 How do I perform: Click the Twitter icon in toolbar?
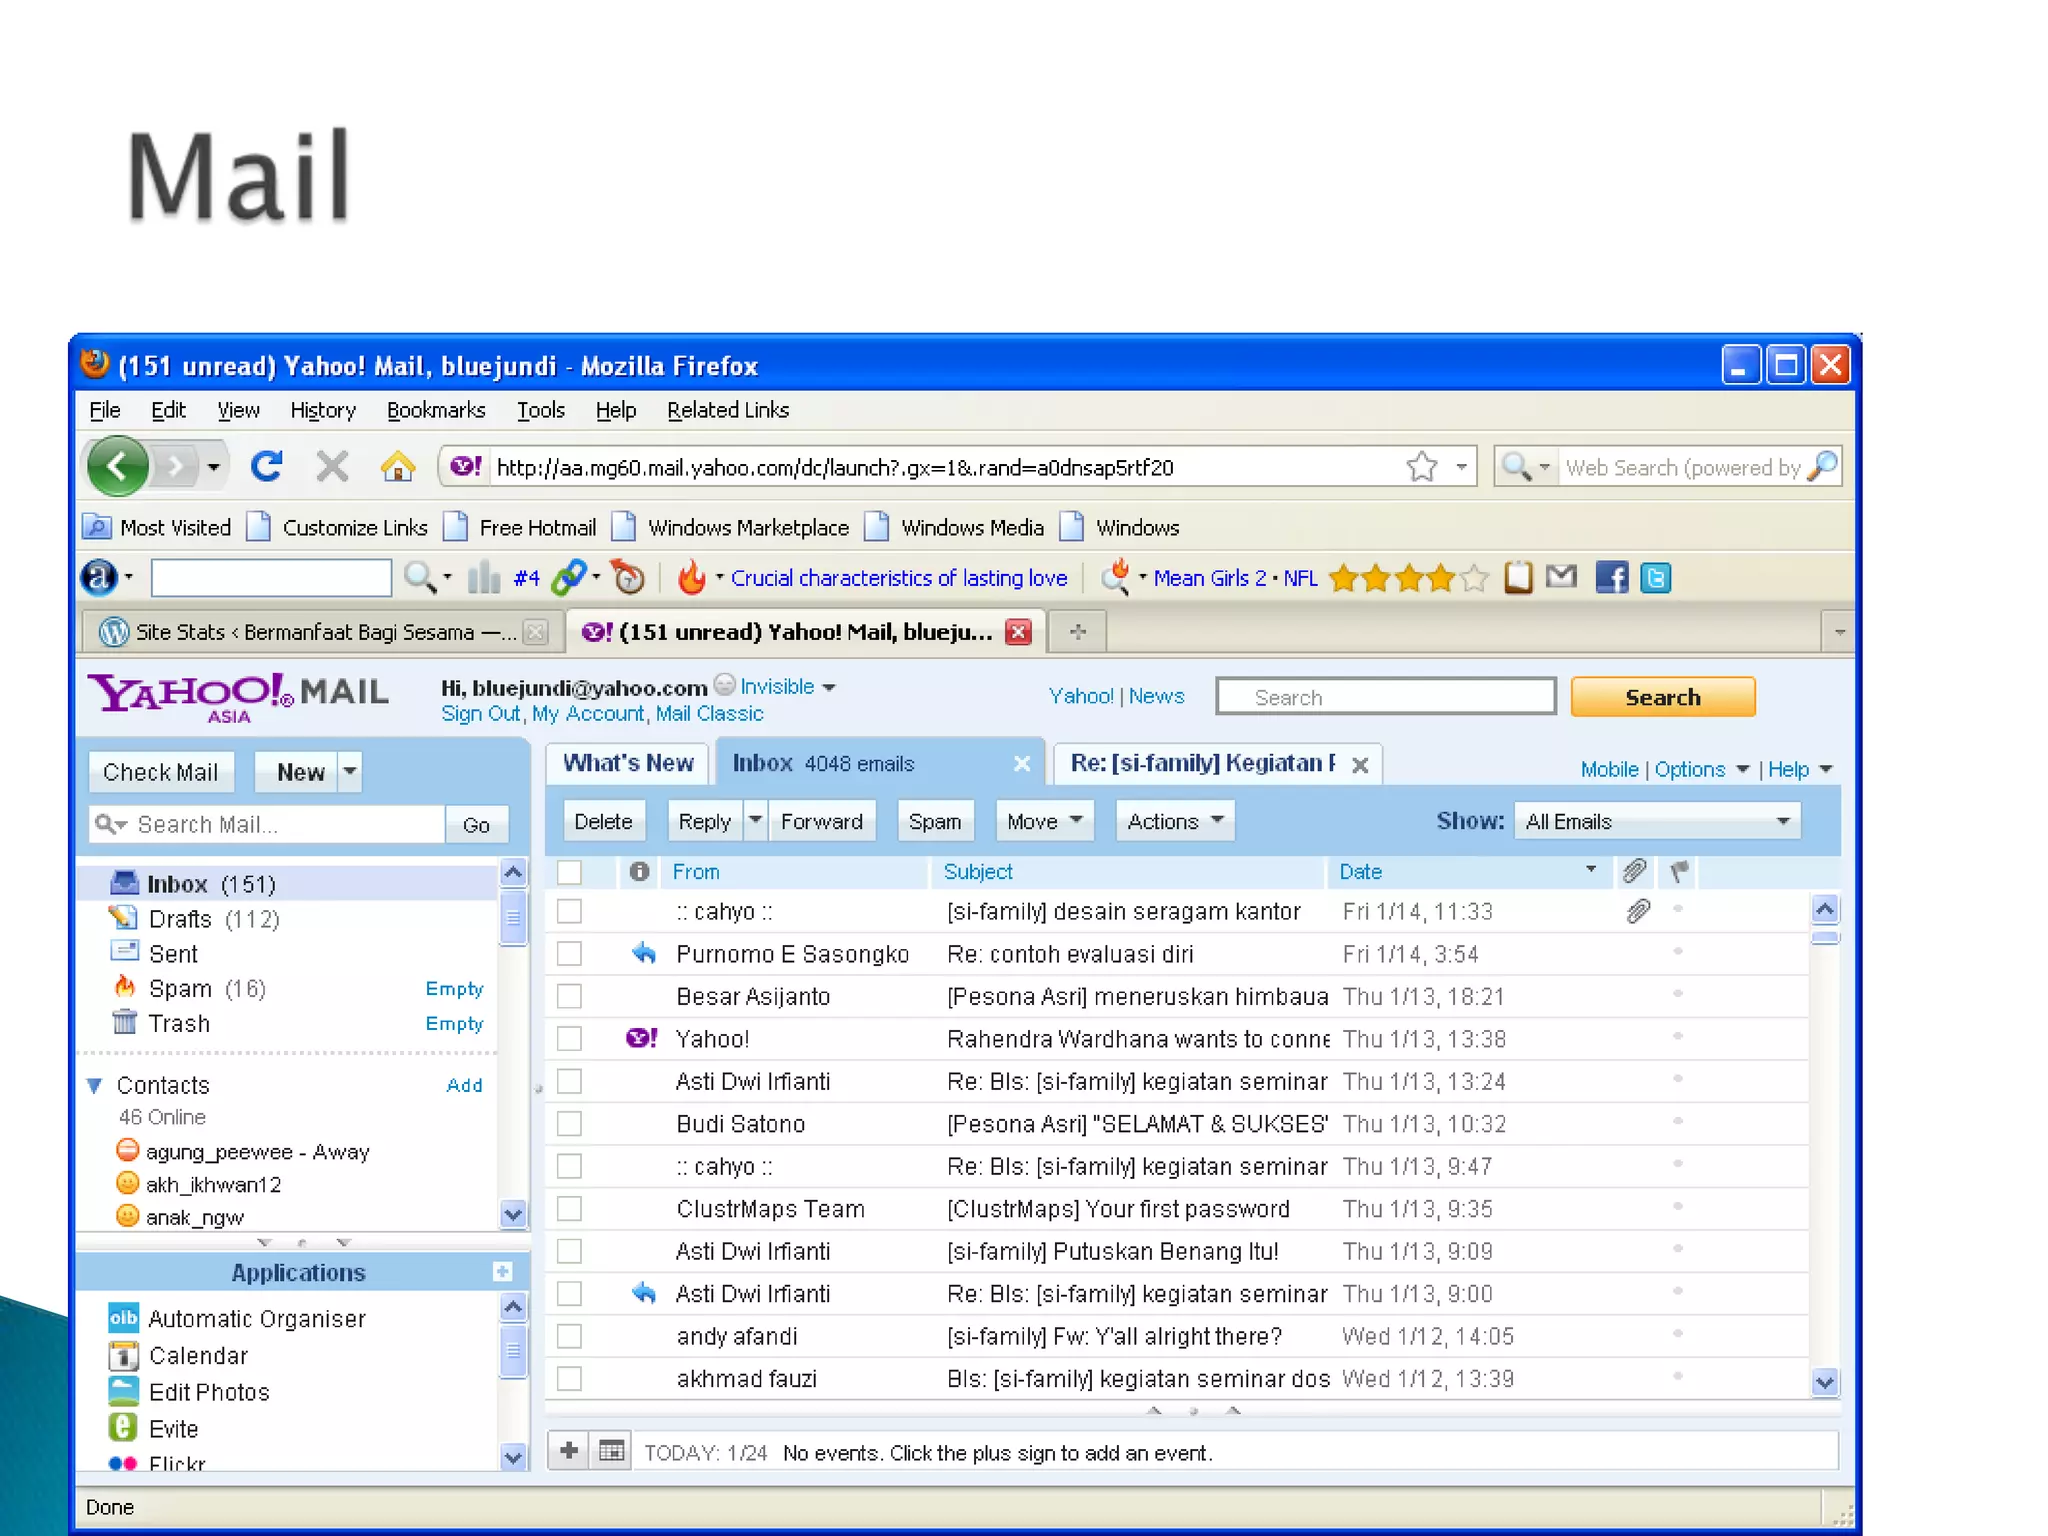point(1656,577)
